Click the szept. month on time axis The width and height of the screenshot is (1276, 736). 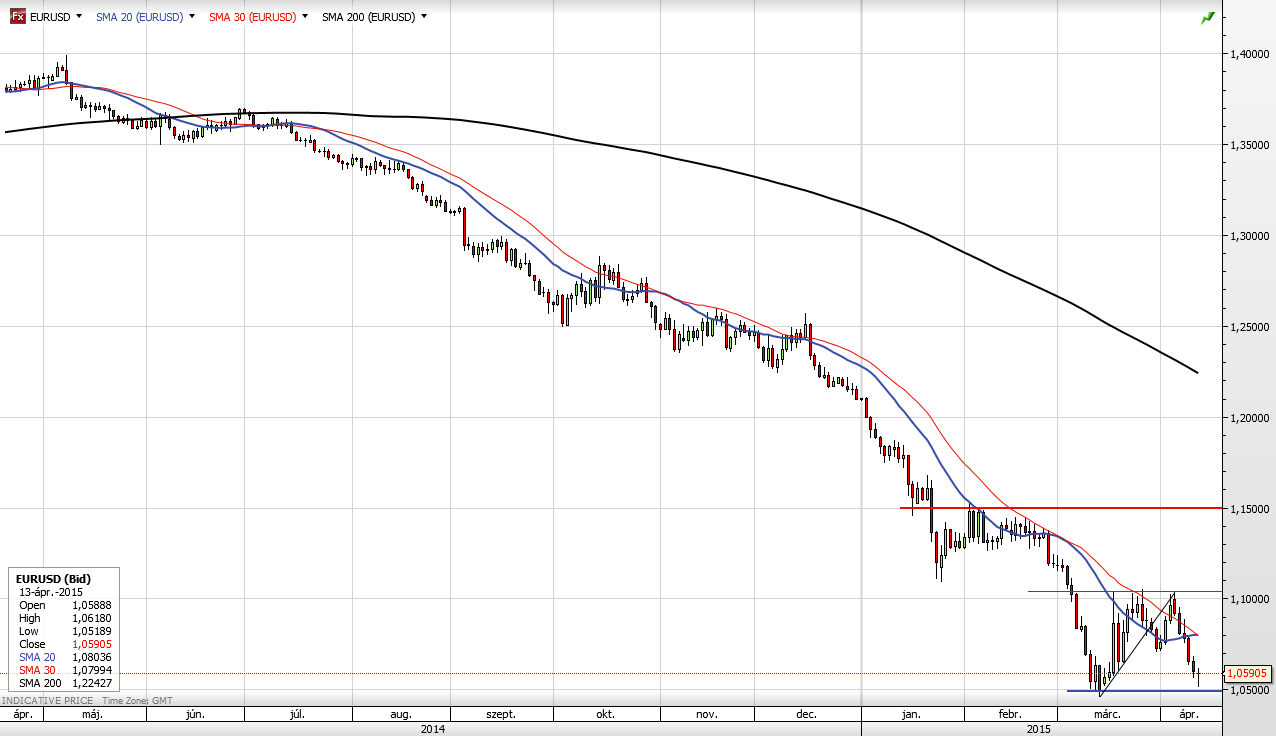(500, 715)
